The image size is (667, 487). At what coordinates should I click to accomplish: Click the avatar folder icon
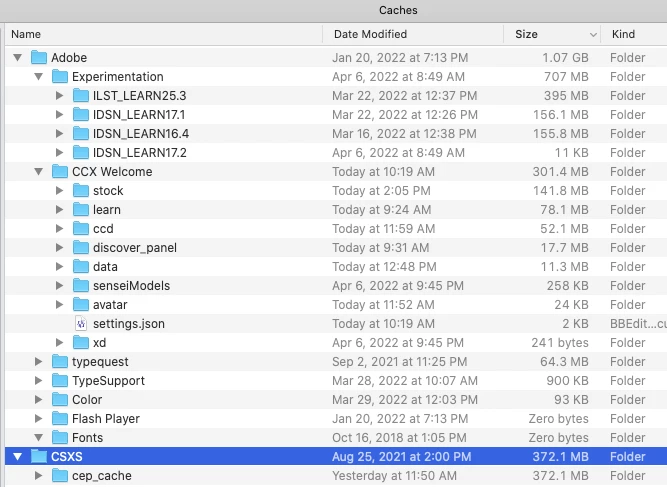point(81,305)
